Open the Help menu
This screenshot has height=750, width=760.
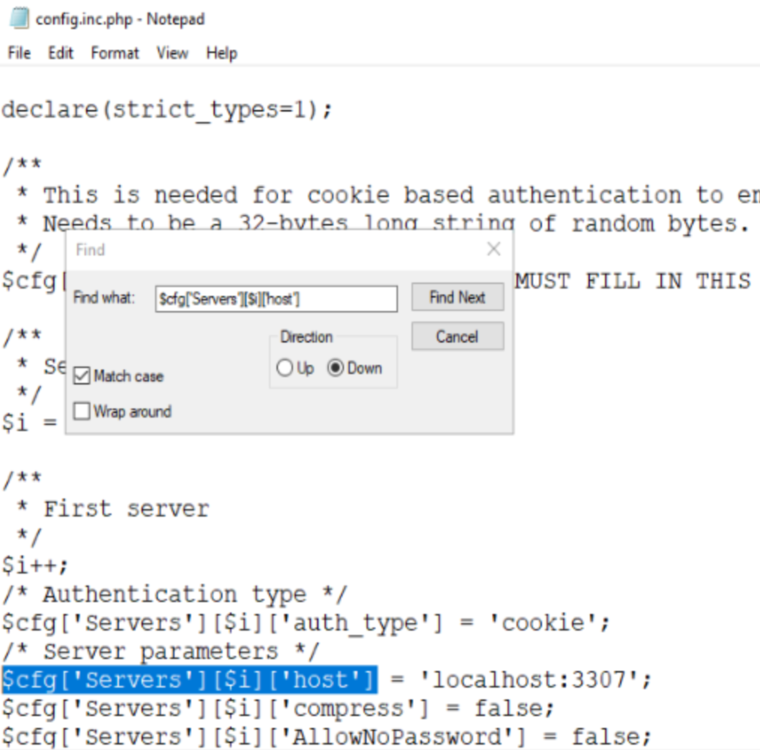click(222, 53)
